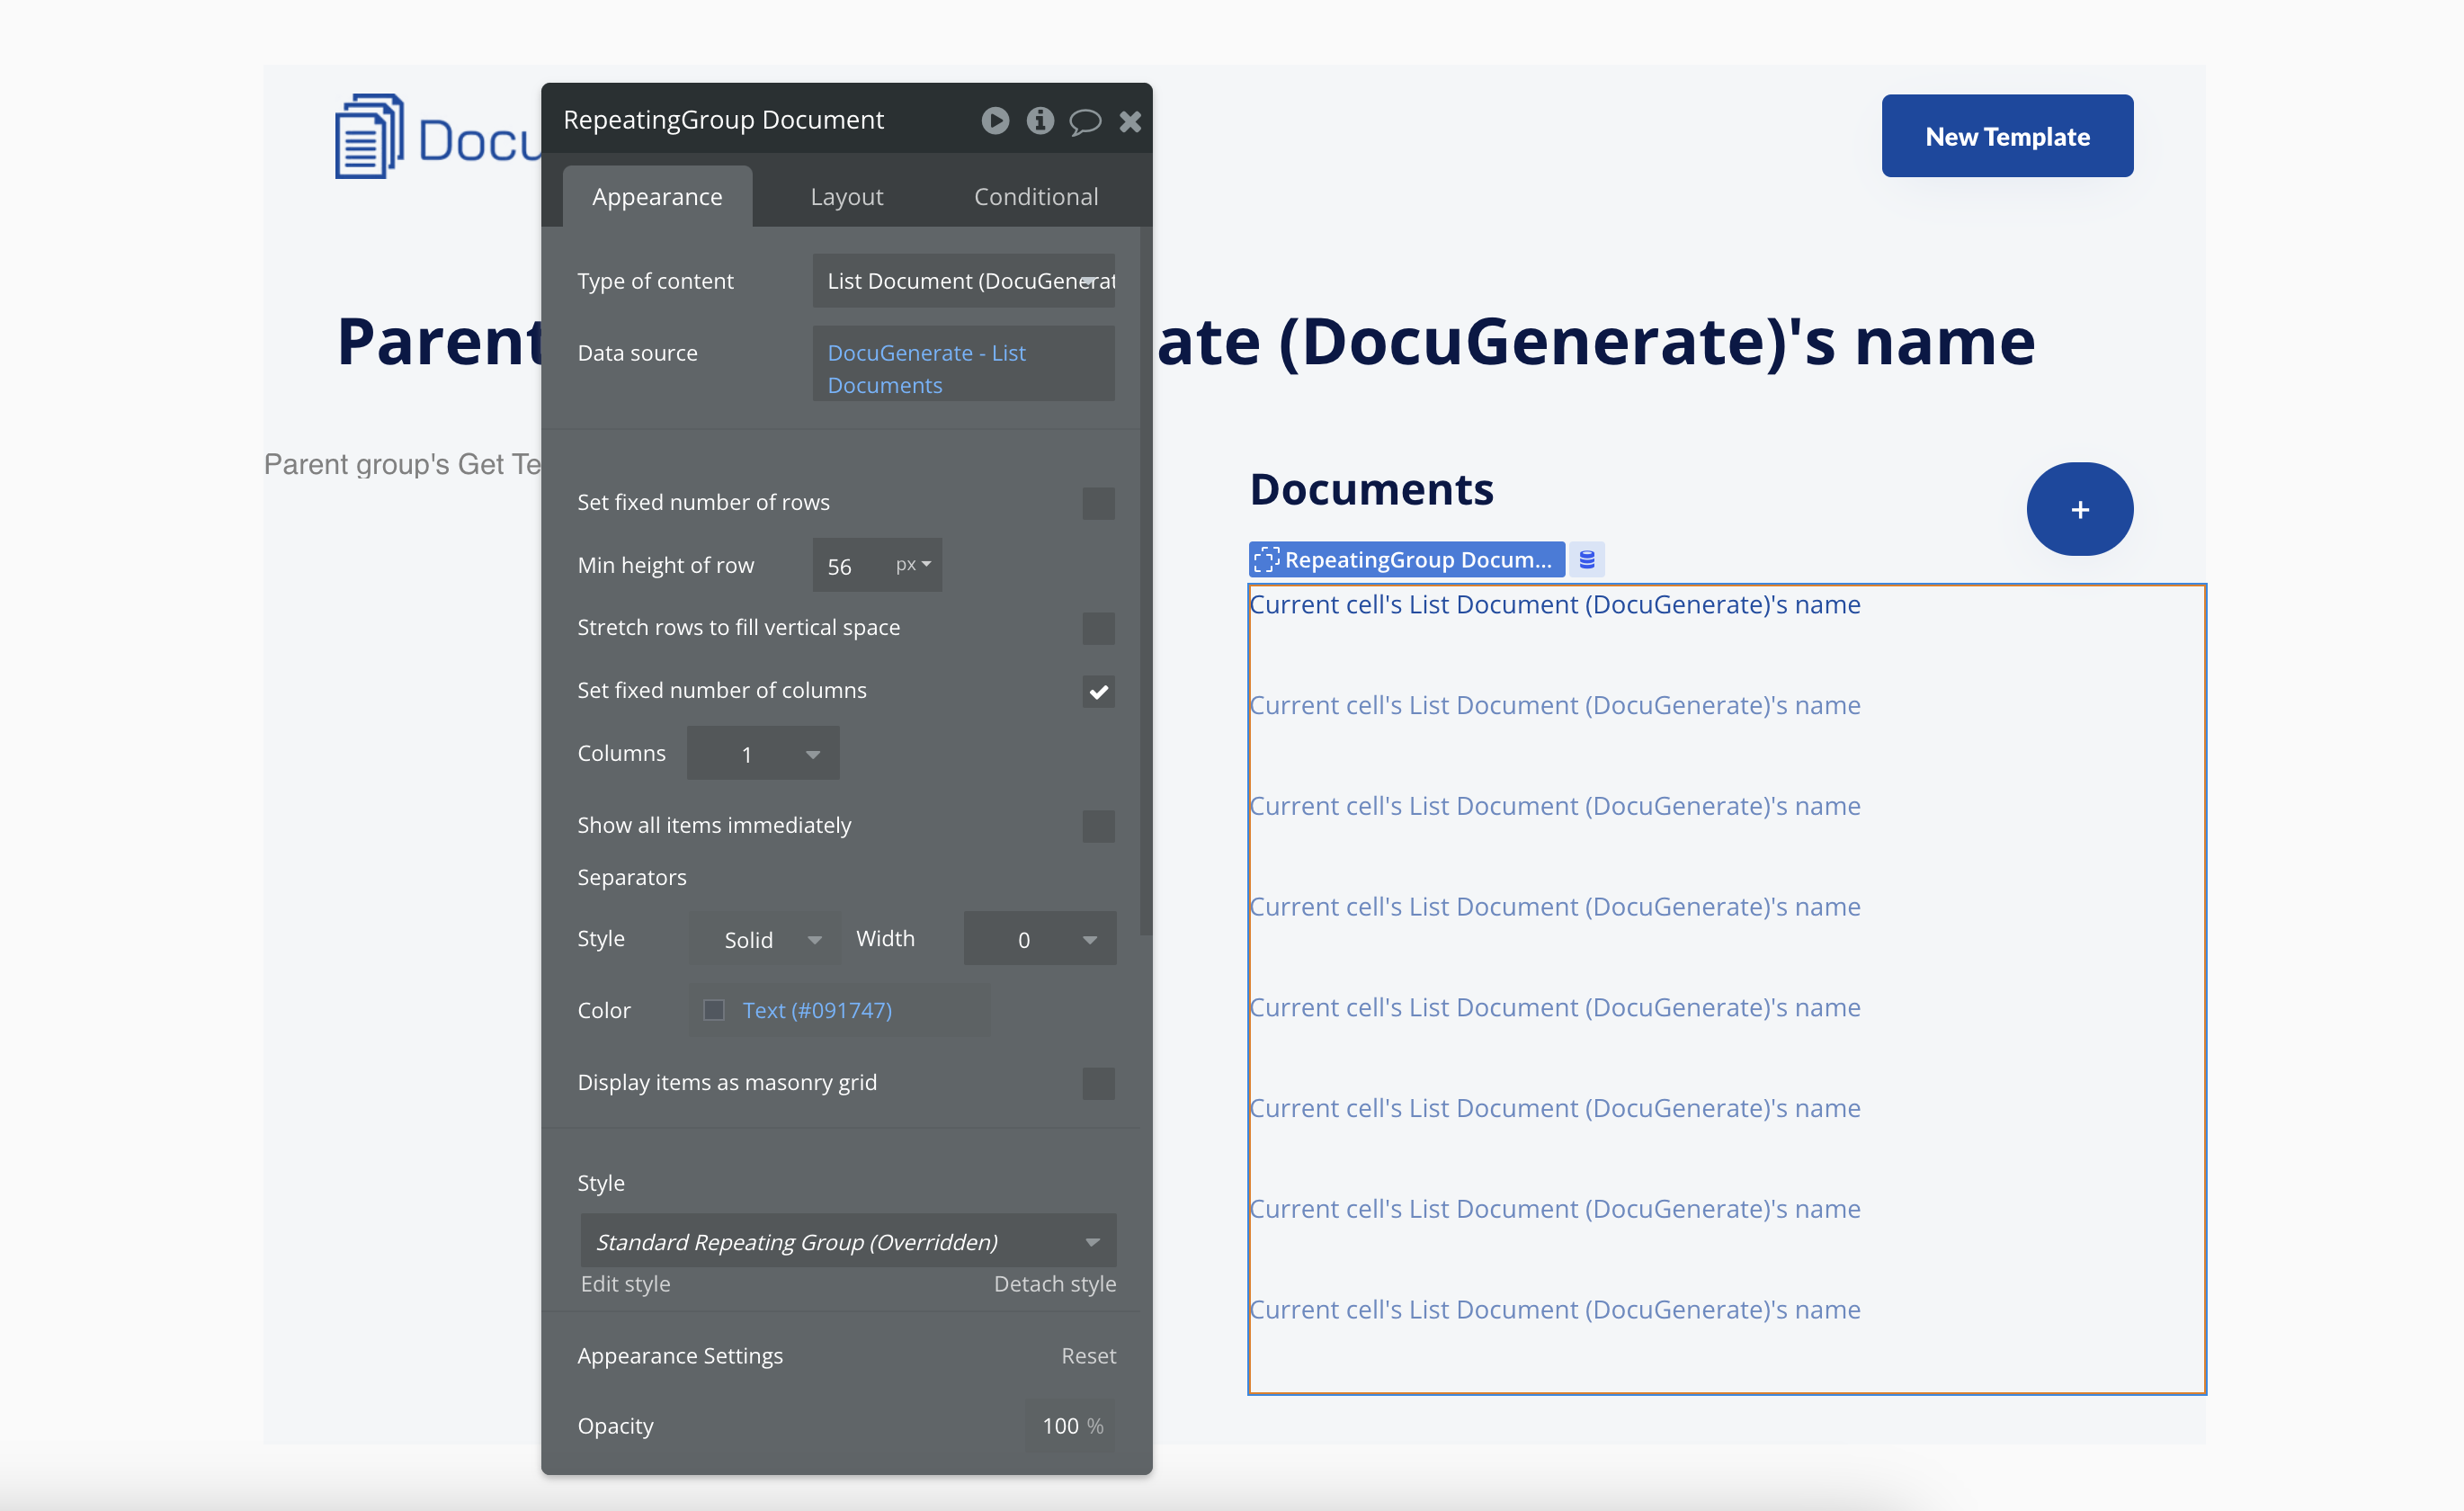Screen dimensions: 2464x1511
Task: Click the Text (#091747) color link
Action: pos(817,1010)
